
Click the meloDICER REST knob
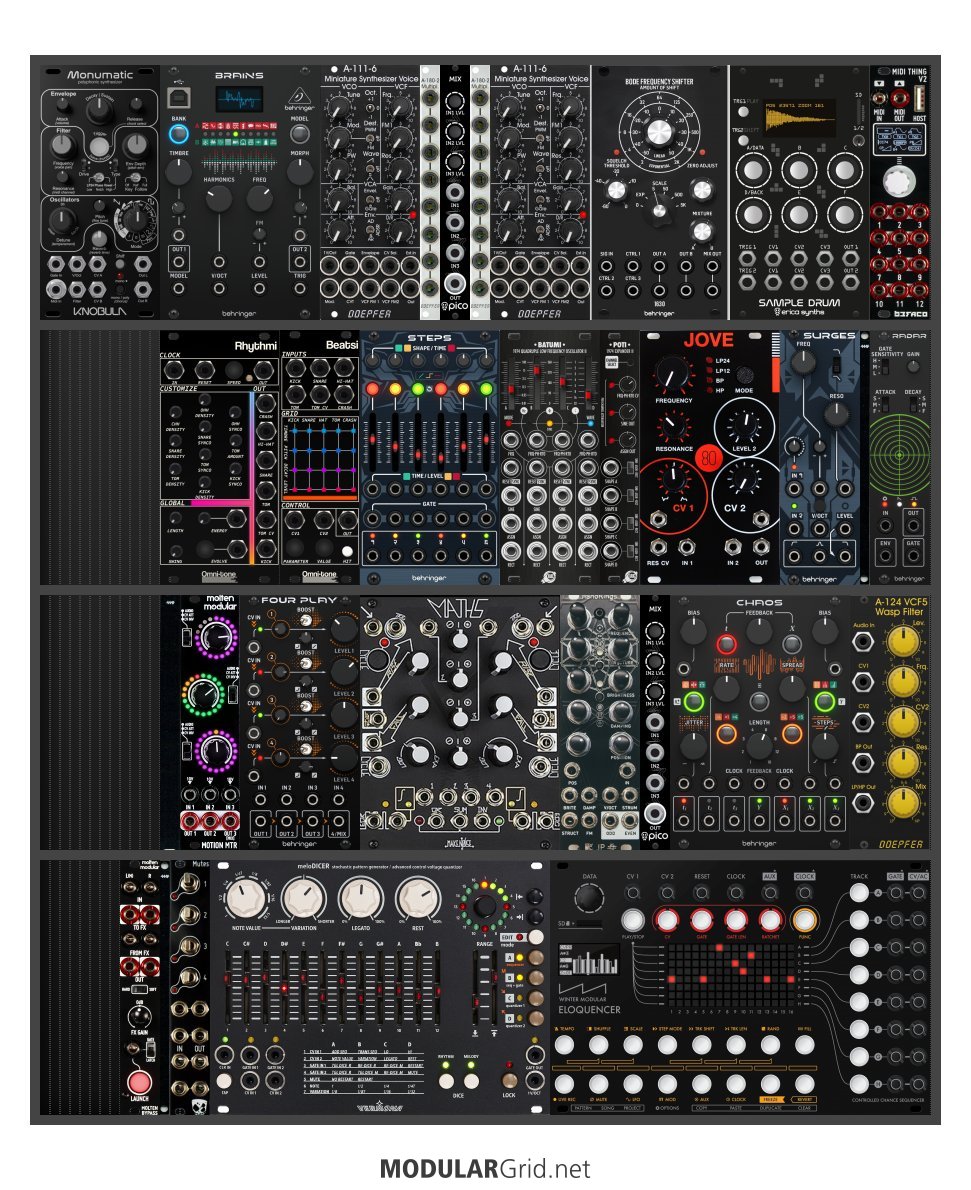418,899
